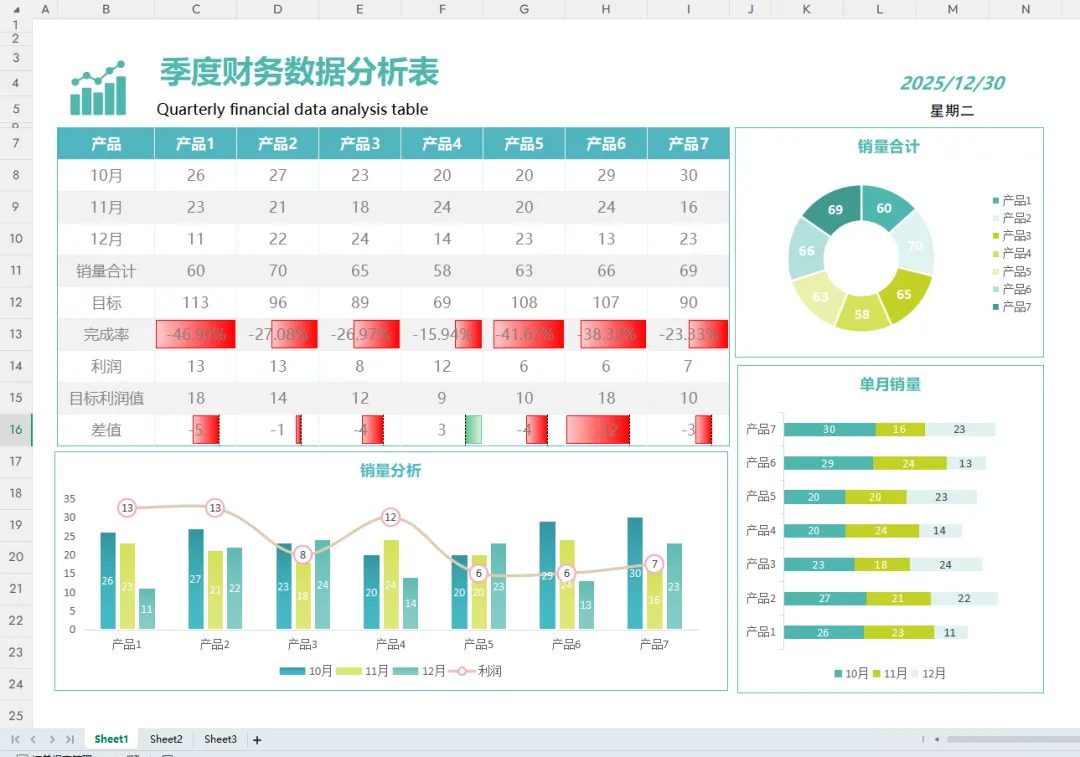Image resolution: width=1080 pixels, height=757 pixels.
Task: Click the 产品6 bar segment labeled 29
Action: 828,464
